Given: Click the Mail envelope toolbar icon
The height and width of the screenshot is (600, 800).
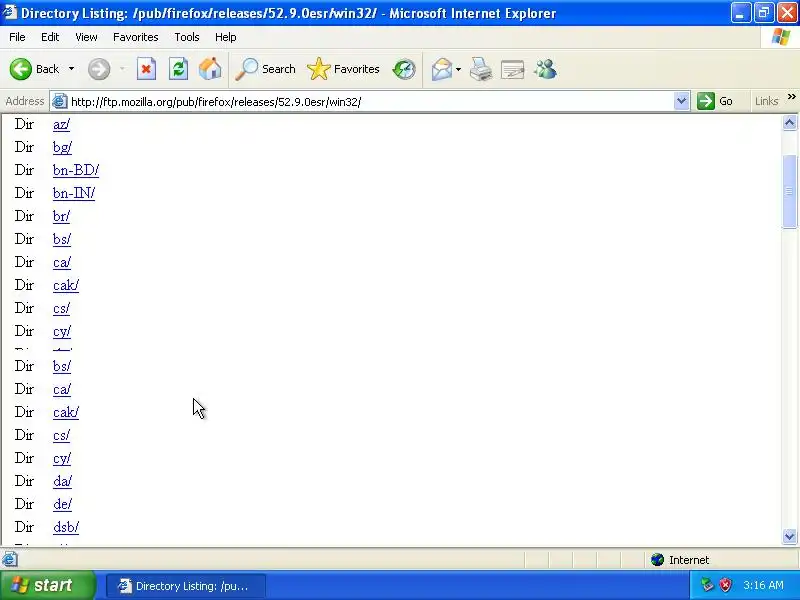Looking at the screenshot, I should pyautogui.click(x=441, y=69).
